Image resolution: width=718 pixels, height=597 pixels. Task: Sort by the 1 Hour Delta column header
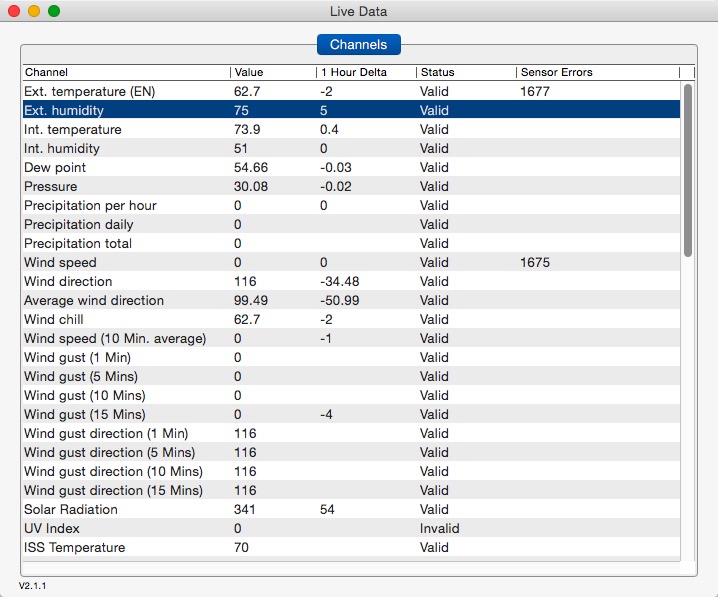point(366,72)
